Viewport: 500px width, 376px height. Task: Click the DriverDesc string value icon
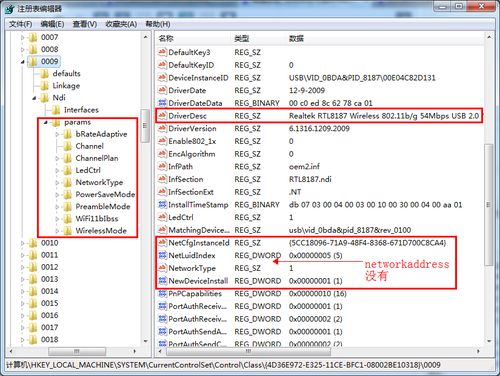coord(162,116)
